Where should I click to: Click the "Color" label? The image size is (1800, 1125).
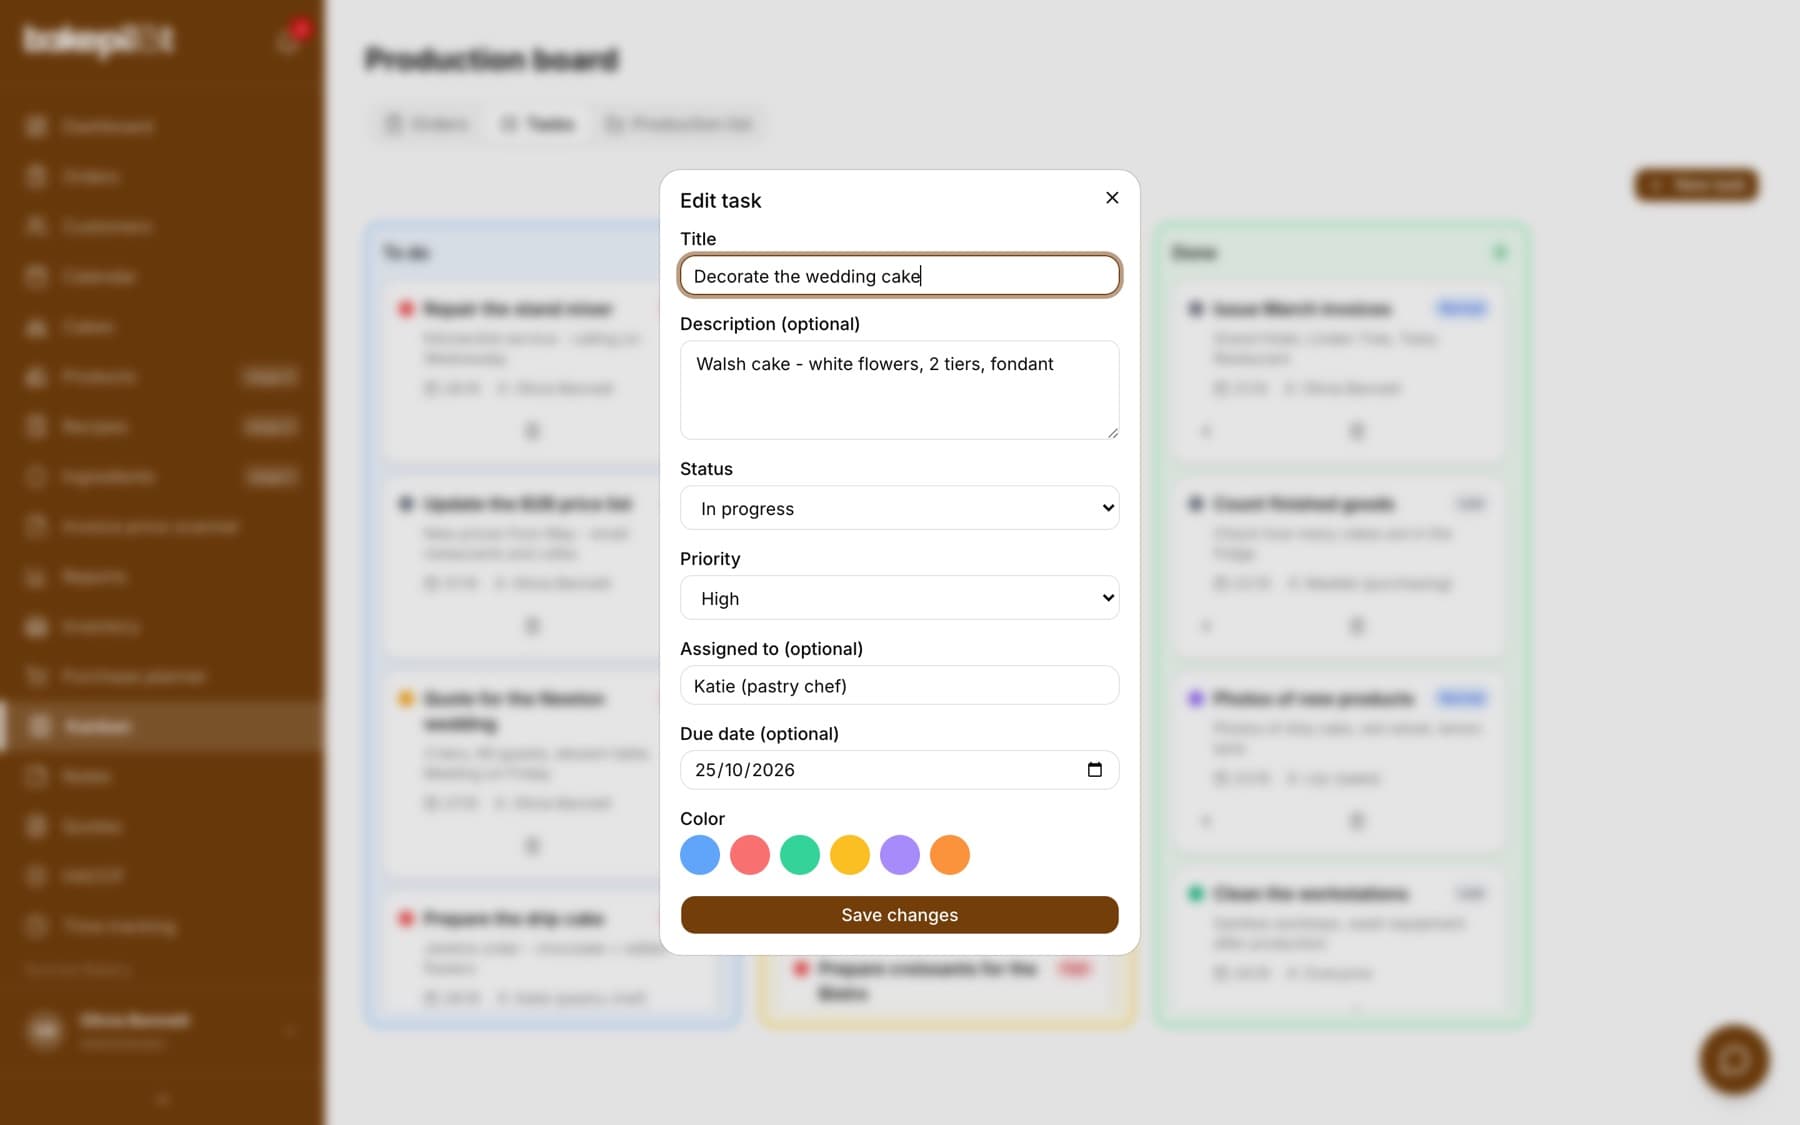click(x=702, y=819)
